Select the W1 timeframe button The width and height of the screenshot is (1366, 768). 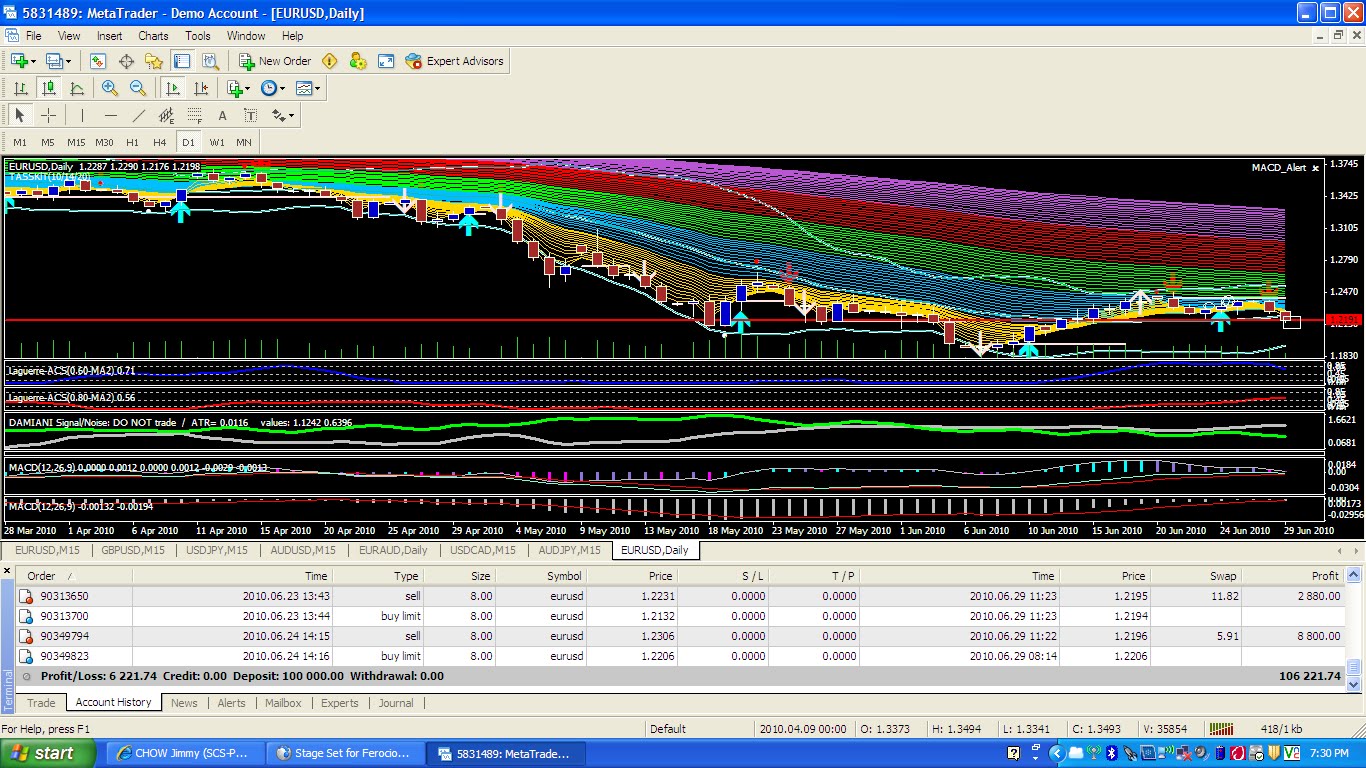click(x=217, y=142)
